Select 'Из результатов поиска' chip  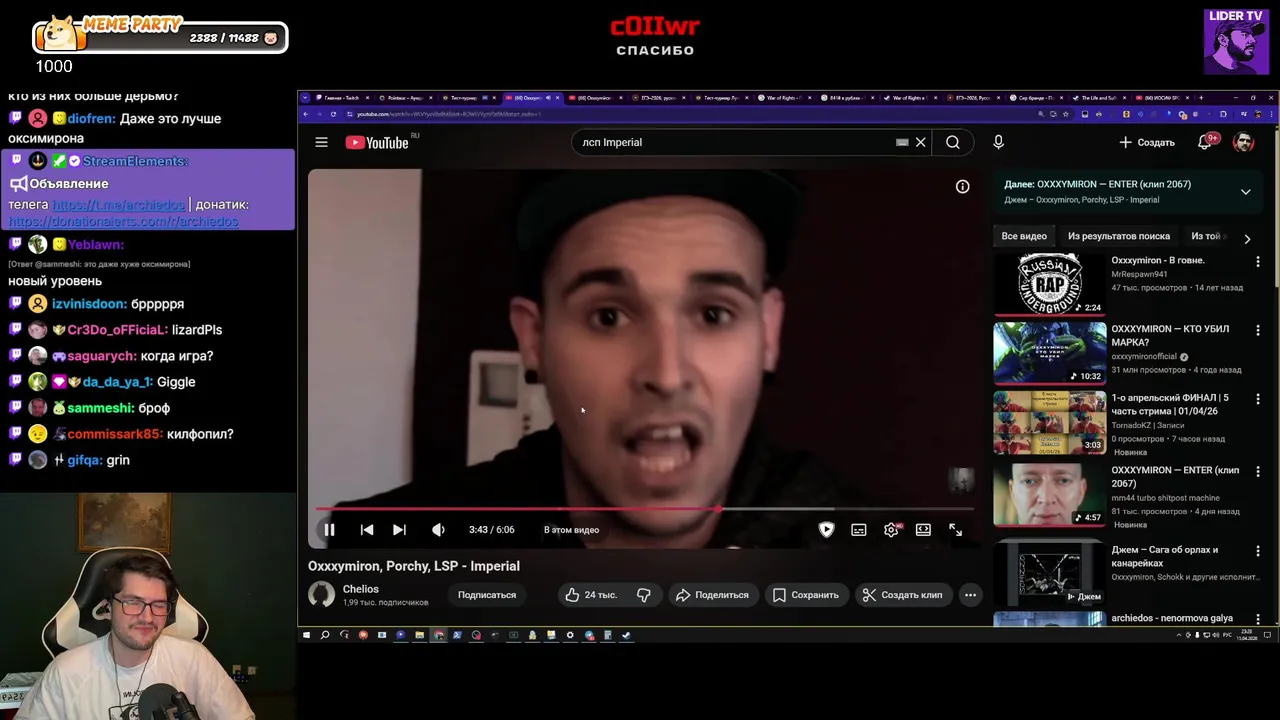point(1118,236)
